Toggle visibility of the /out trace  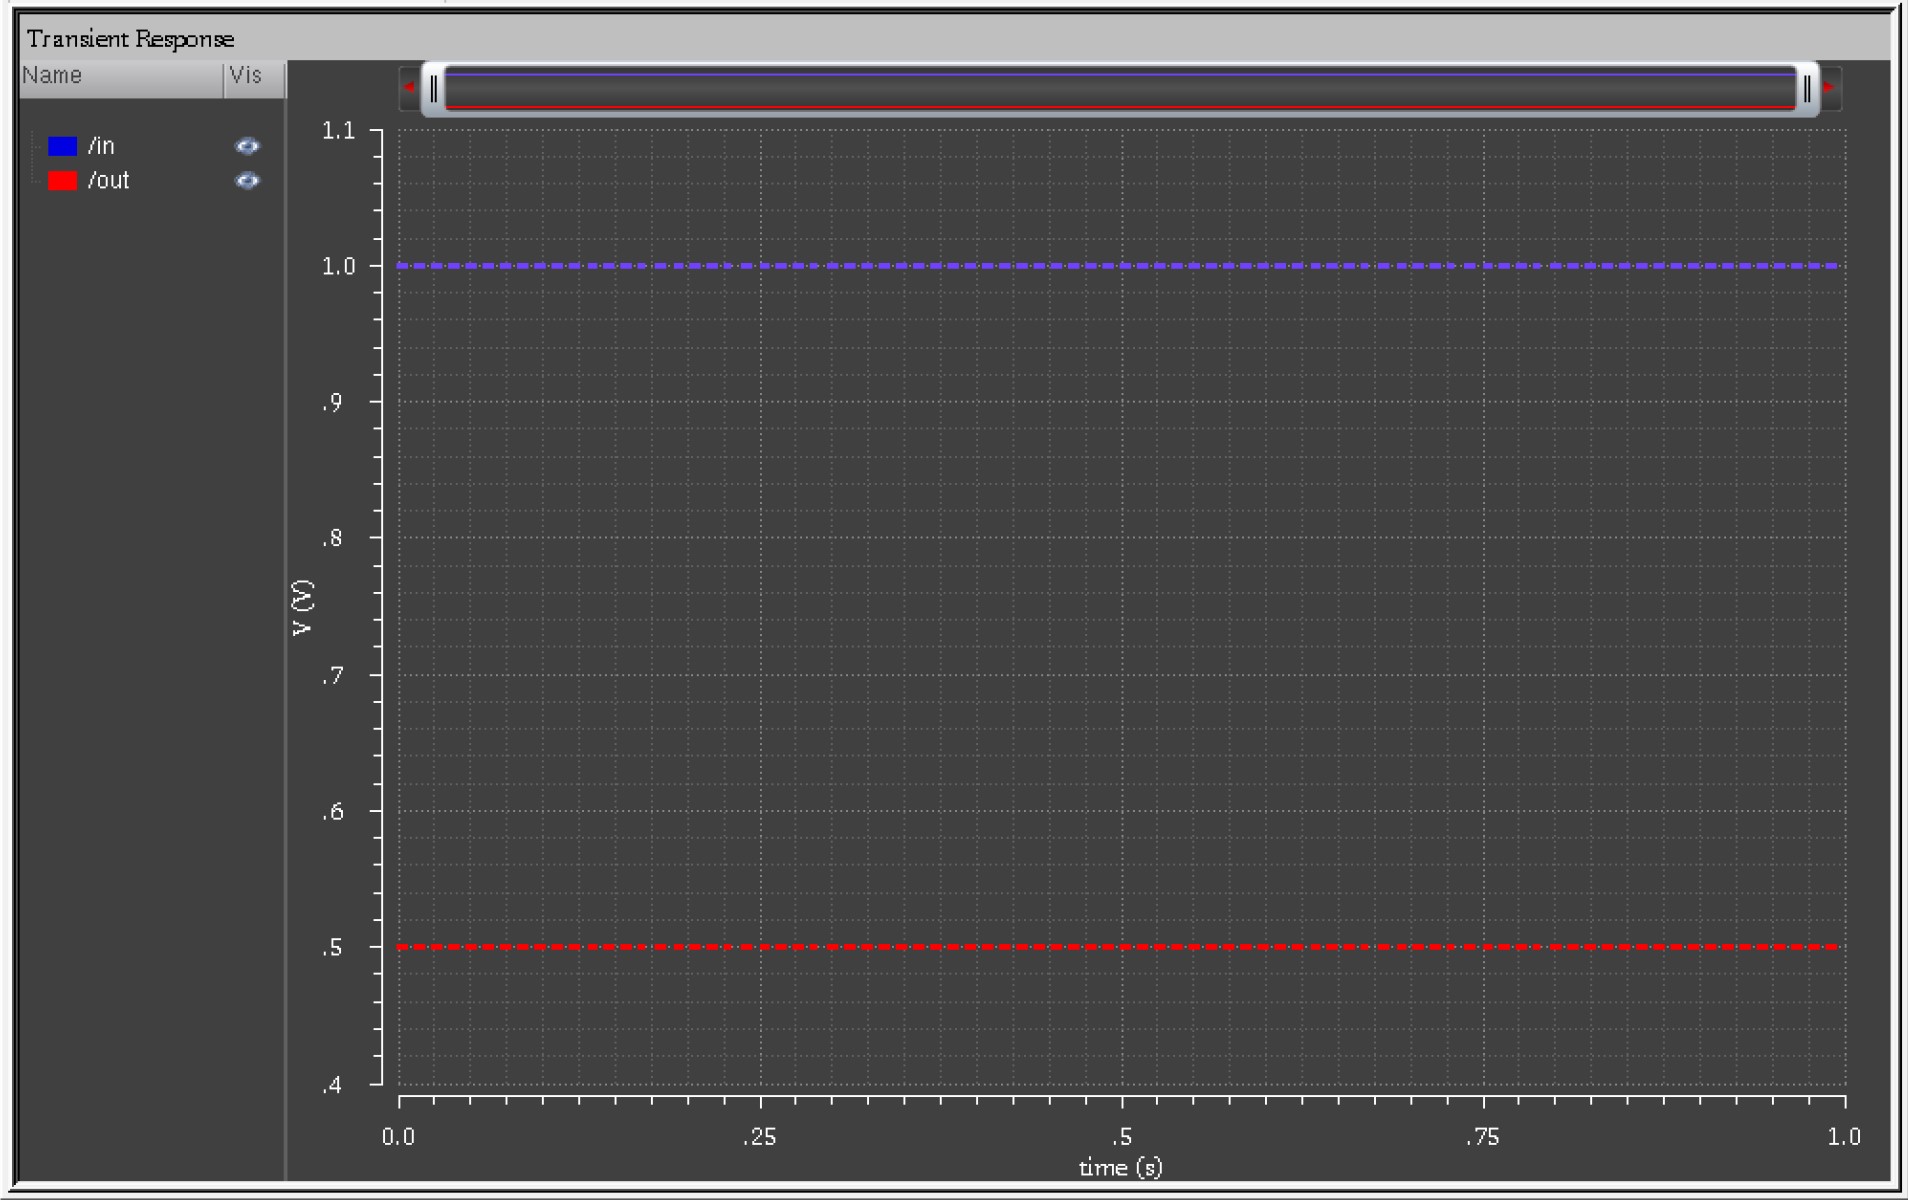(247, 181)
